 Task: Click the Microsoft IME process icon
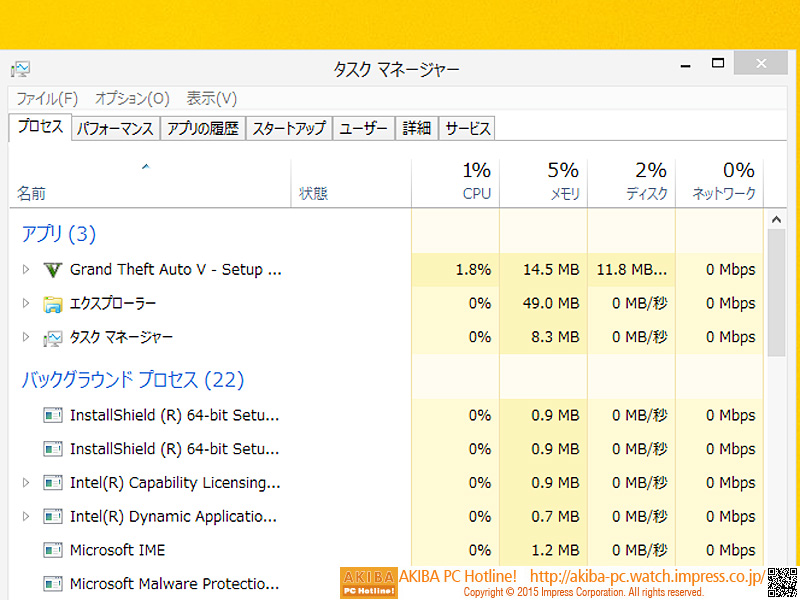coord(53,550)
